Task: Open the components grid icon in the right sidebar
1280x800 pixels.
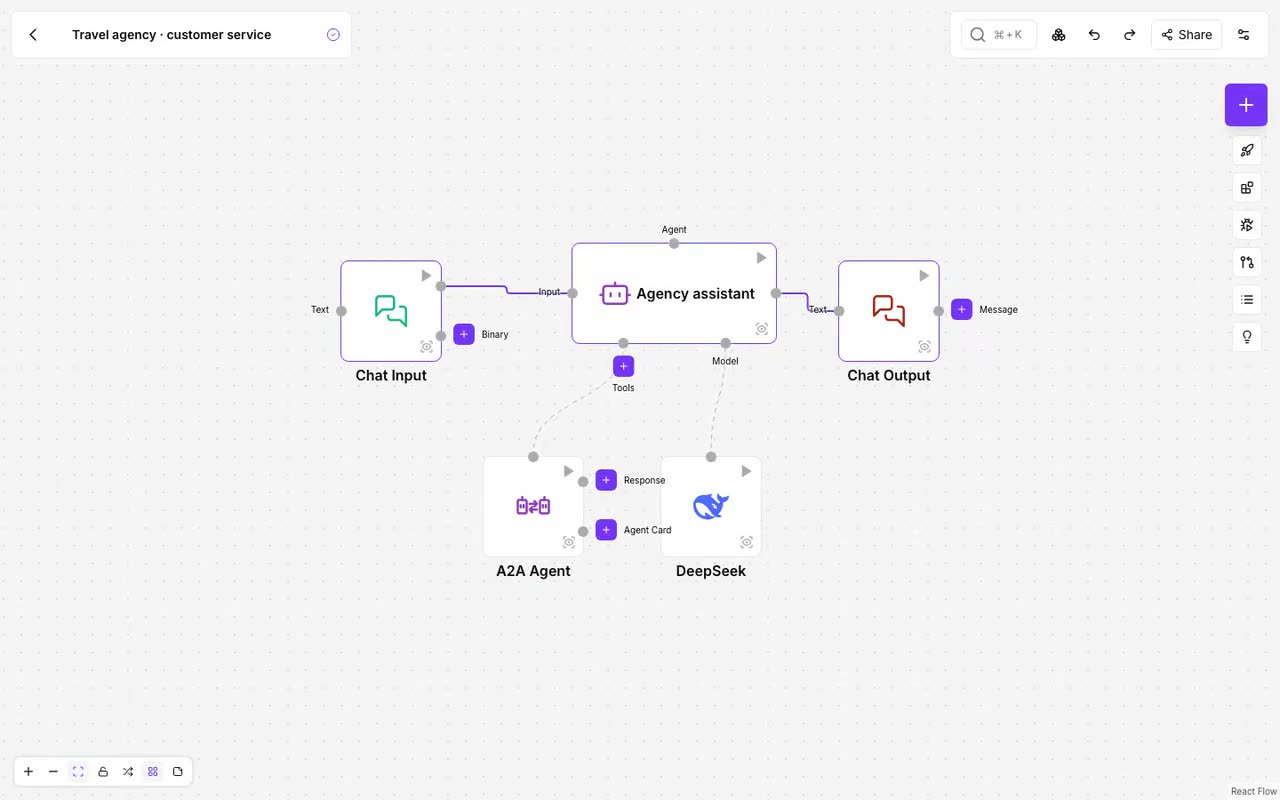Action: [x=1246, y=188]
